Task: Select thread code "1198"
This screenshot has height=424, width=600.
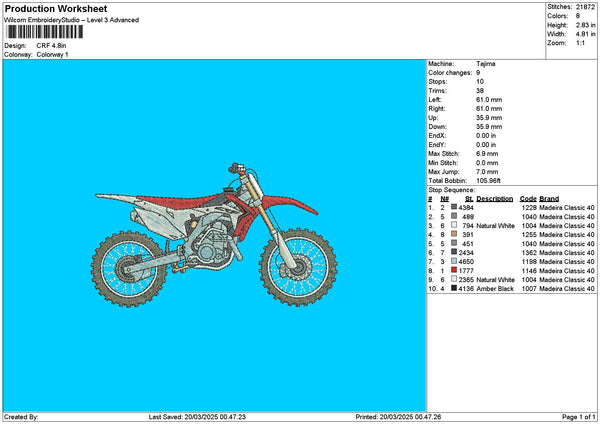Action: (529, 262)
